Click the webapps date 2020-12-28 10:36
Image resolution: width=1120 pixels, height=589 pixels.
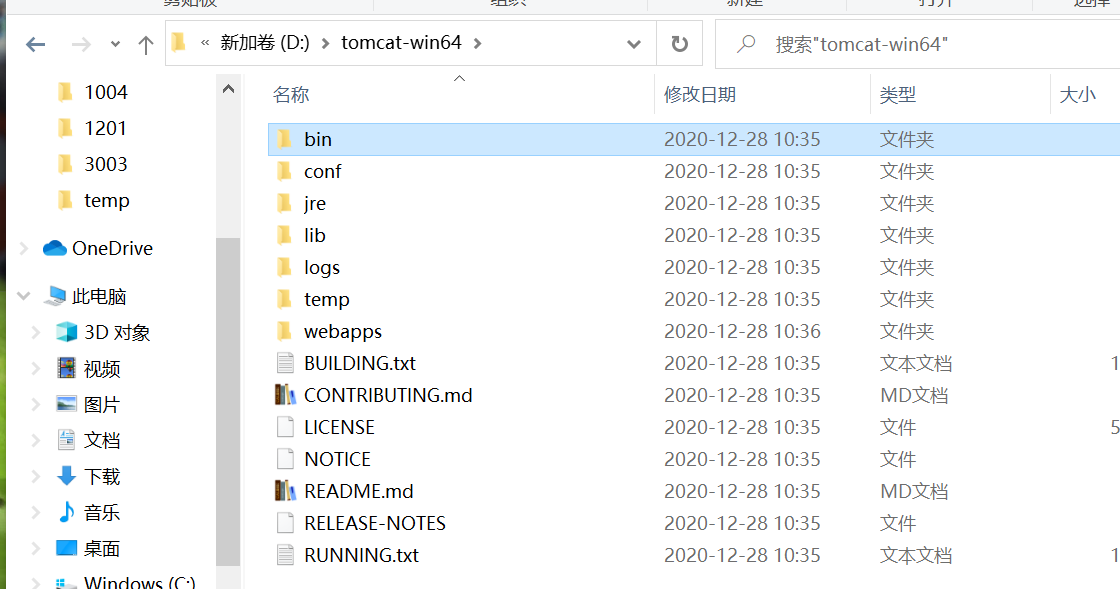742,331
